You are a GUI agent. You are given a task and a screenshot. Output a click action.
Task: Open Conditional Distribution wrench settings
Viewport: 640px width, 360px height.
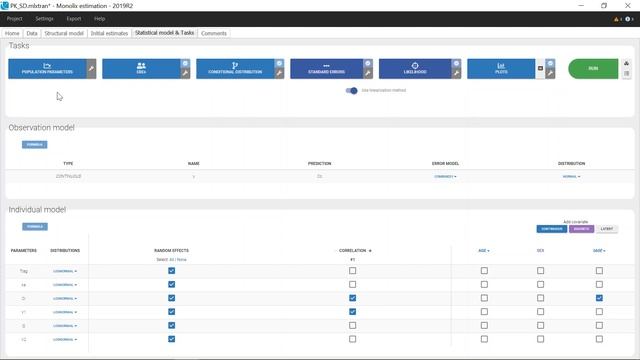click(x=279, y=73)
